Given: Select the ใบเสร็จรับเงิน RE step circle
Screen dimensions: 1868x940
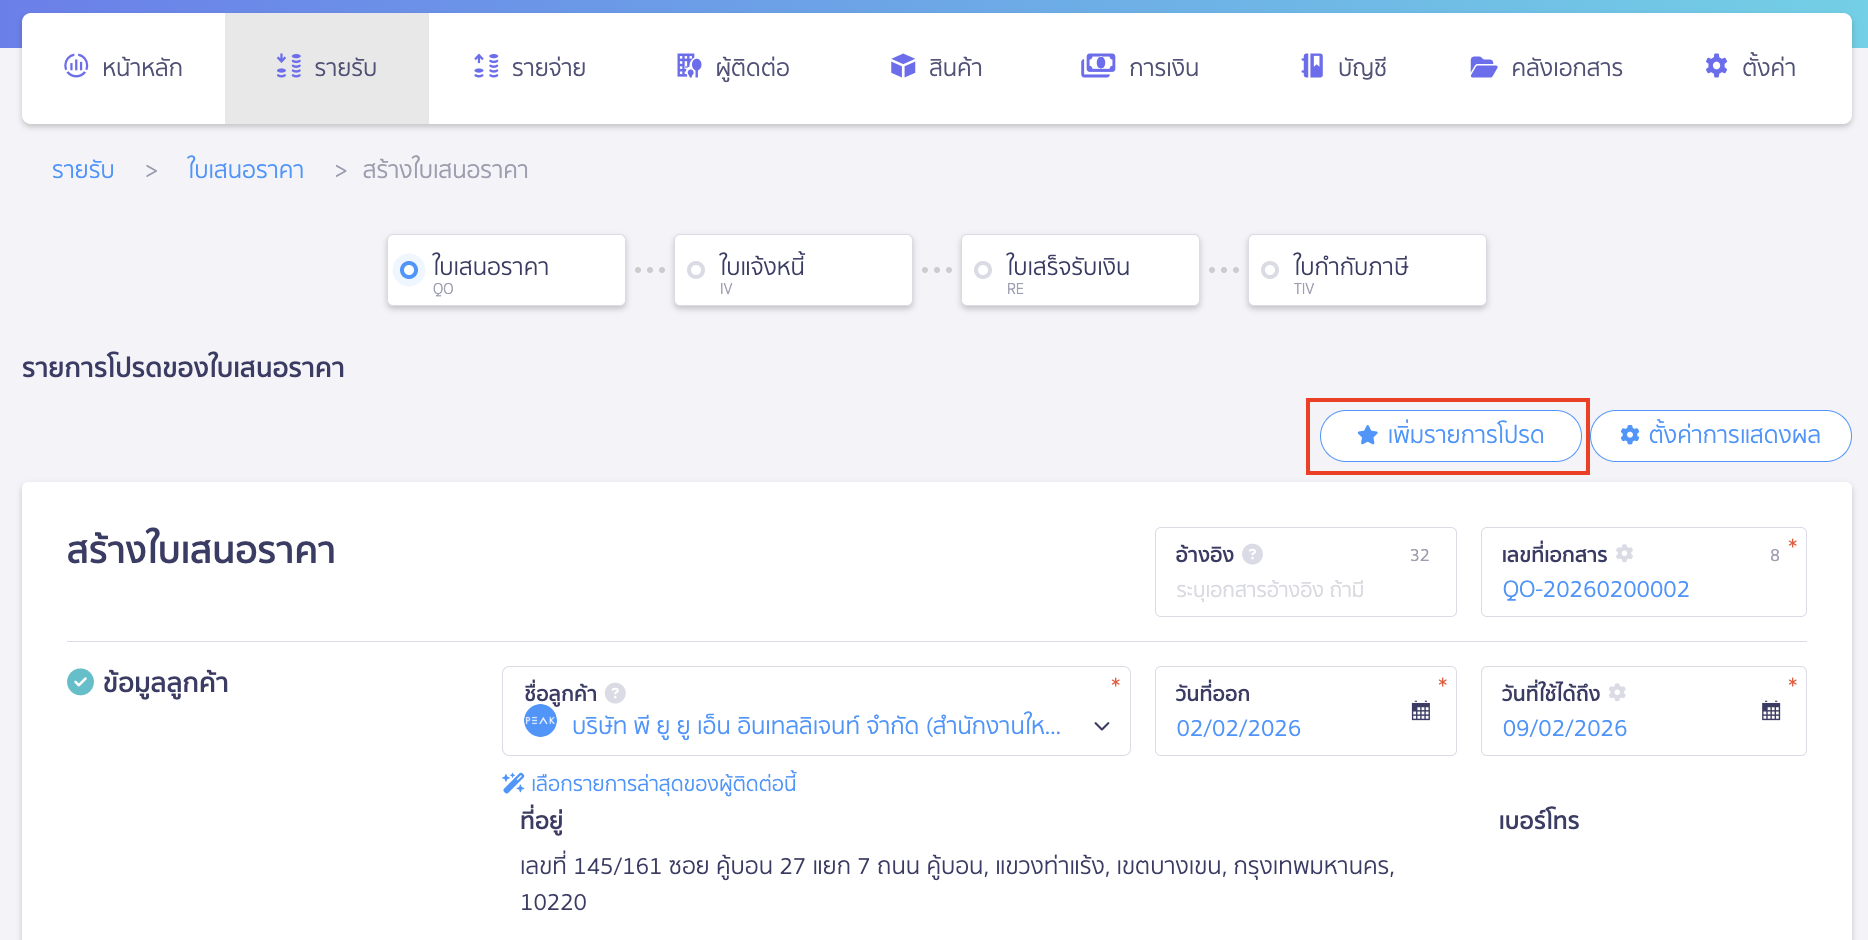Looking at the screenshot, I should 982,269.
